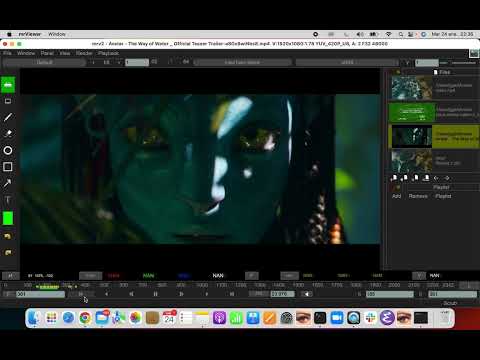This screenshot has height=360, width=480.
Task: Open the Default layer dropdown
Action: (44, 62)
